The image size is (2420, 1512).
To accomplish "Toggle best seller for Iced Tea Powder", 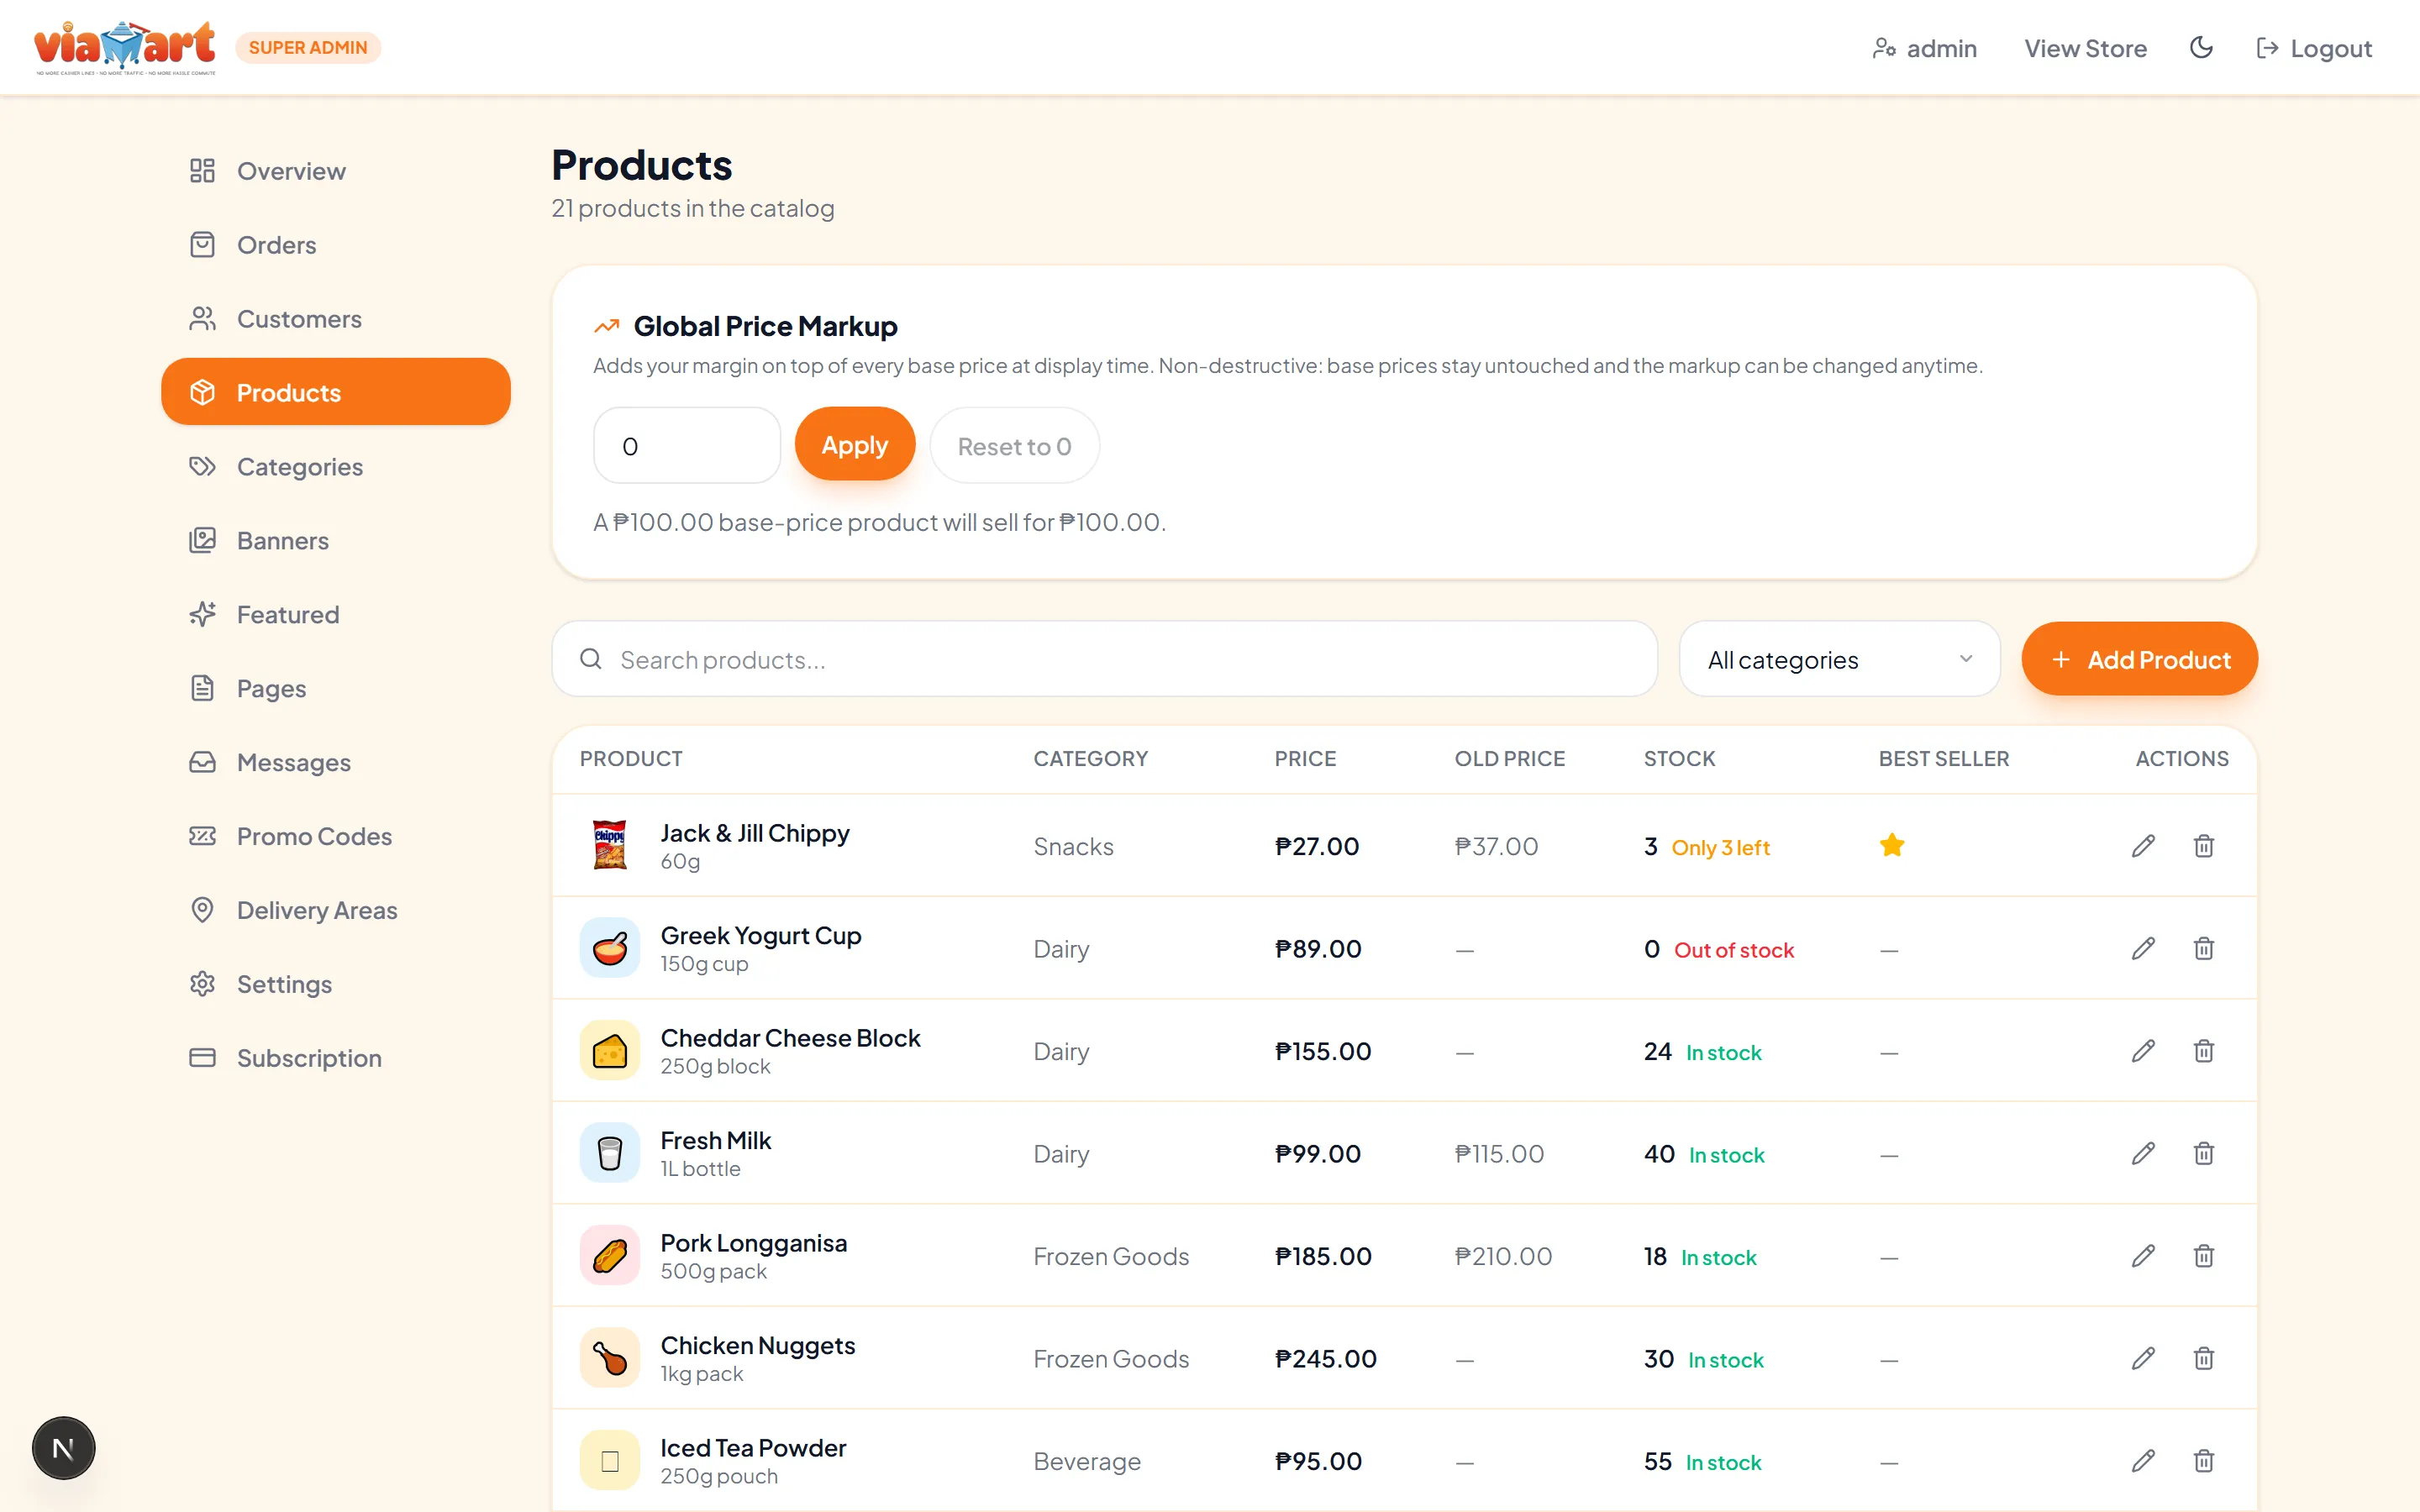I will (1889, 1463).
